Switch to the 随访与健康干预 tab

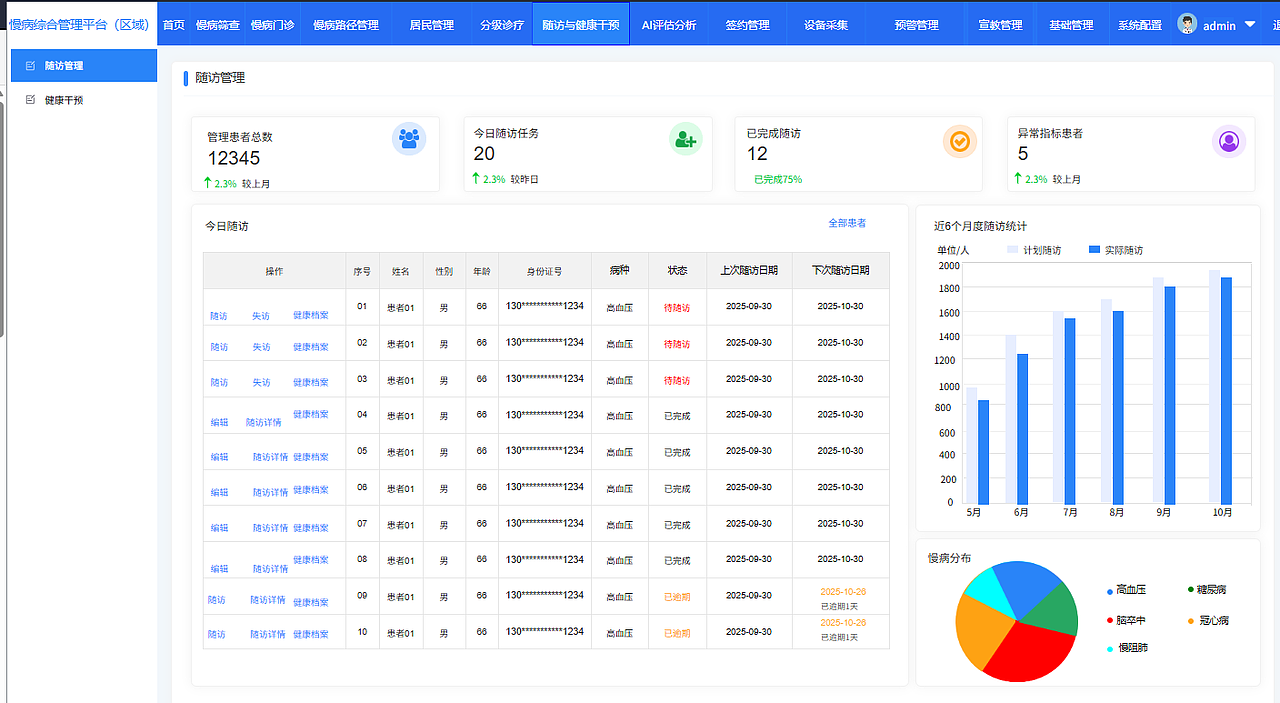pos(580,24)
